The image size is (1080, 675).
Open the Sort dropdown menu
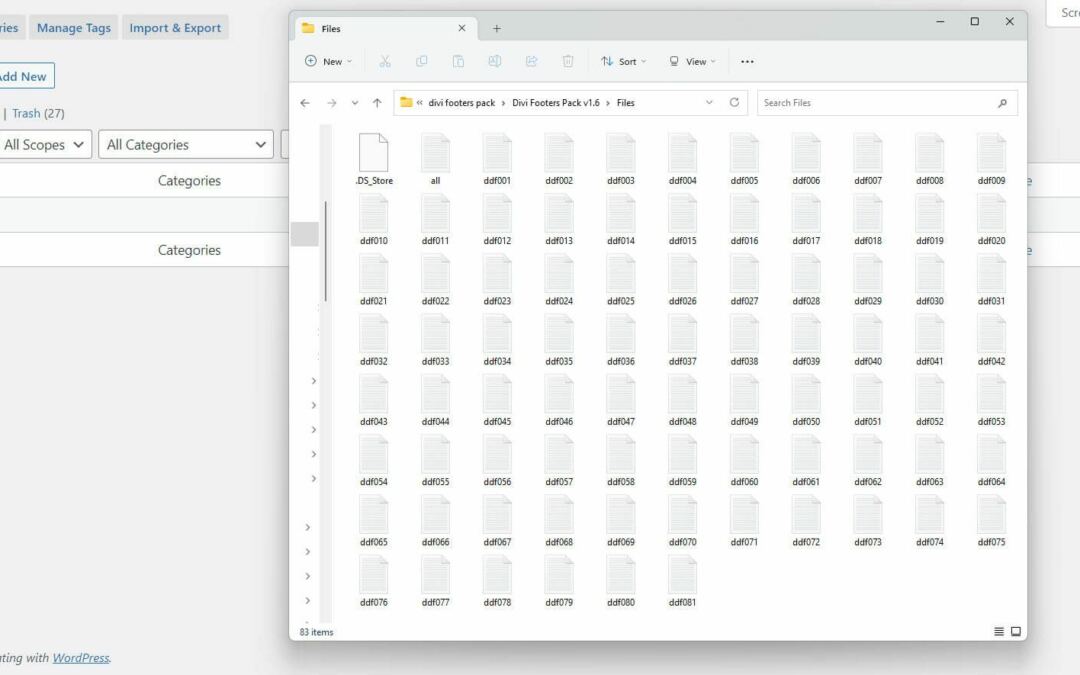623,61
